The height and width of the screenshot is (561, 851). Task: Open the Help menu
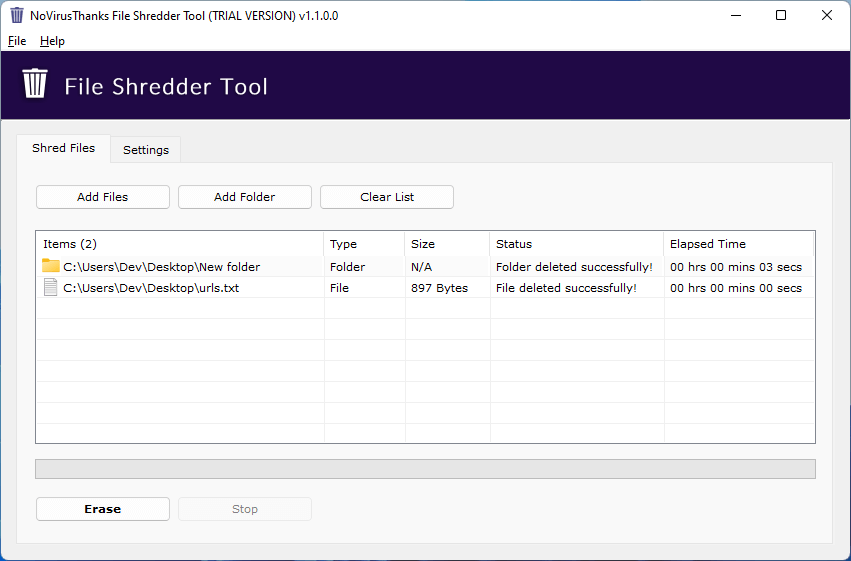point(52,41)
